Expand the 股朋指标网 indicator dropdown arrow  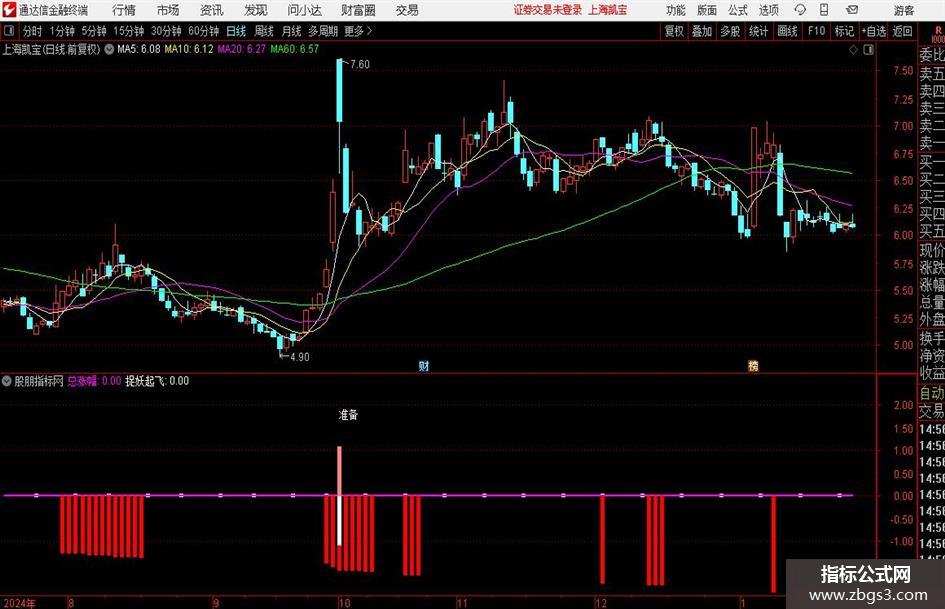point(7,381)
